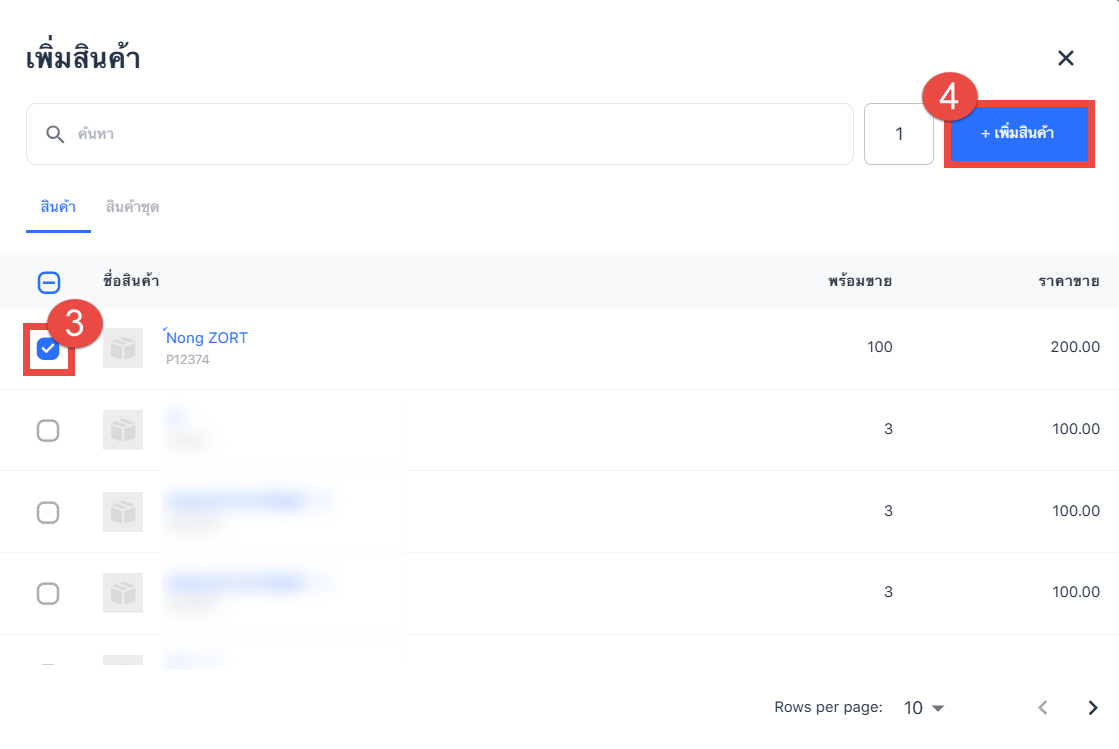The height and width of the screenshot is (749, 1119).
Task: Close the add product dialog
Action: click(1065, 58)
